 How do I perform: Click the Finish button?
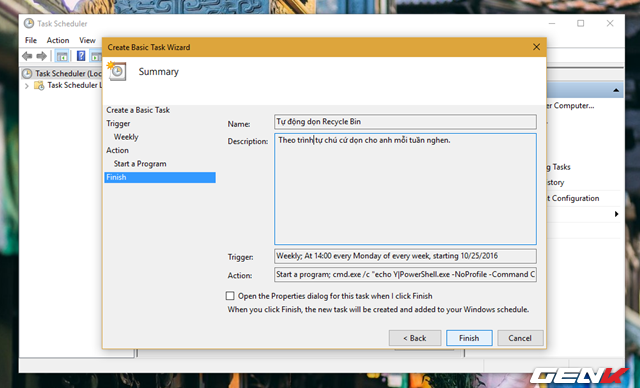469,338
